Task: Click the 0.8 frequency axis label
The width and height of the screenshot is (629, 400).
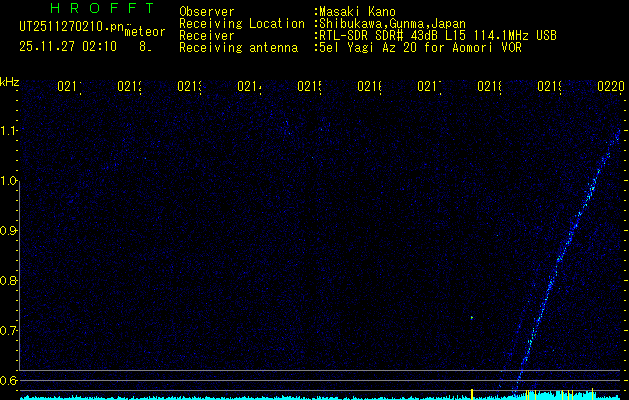Action: [8, 280]
